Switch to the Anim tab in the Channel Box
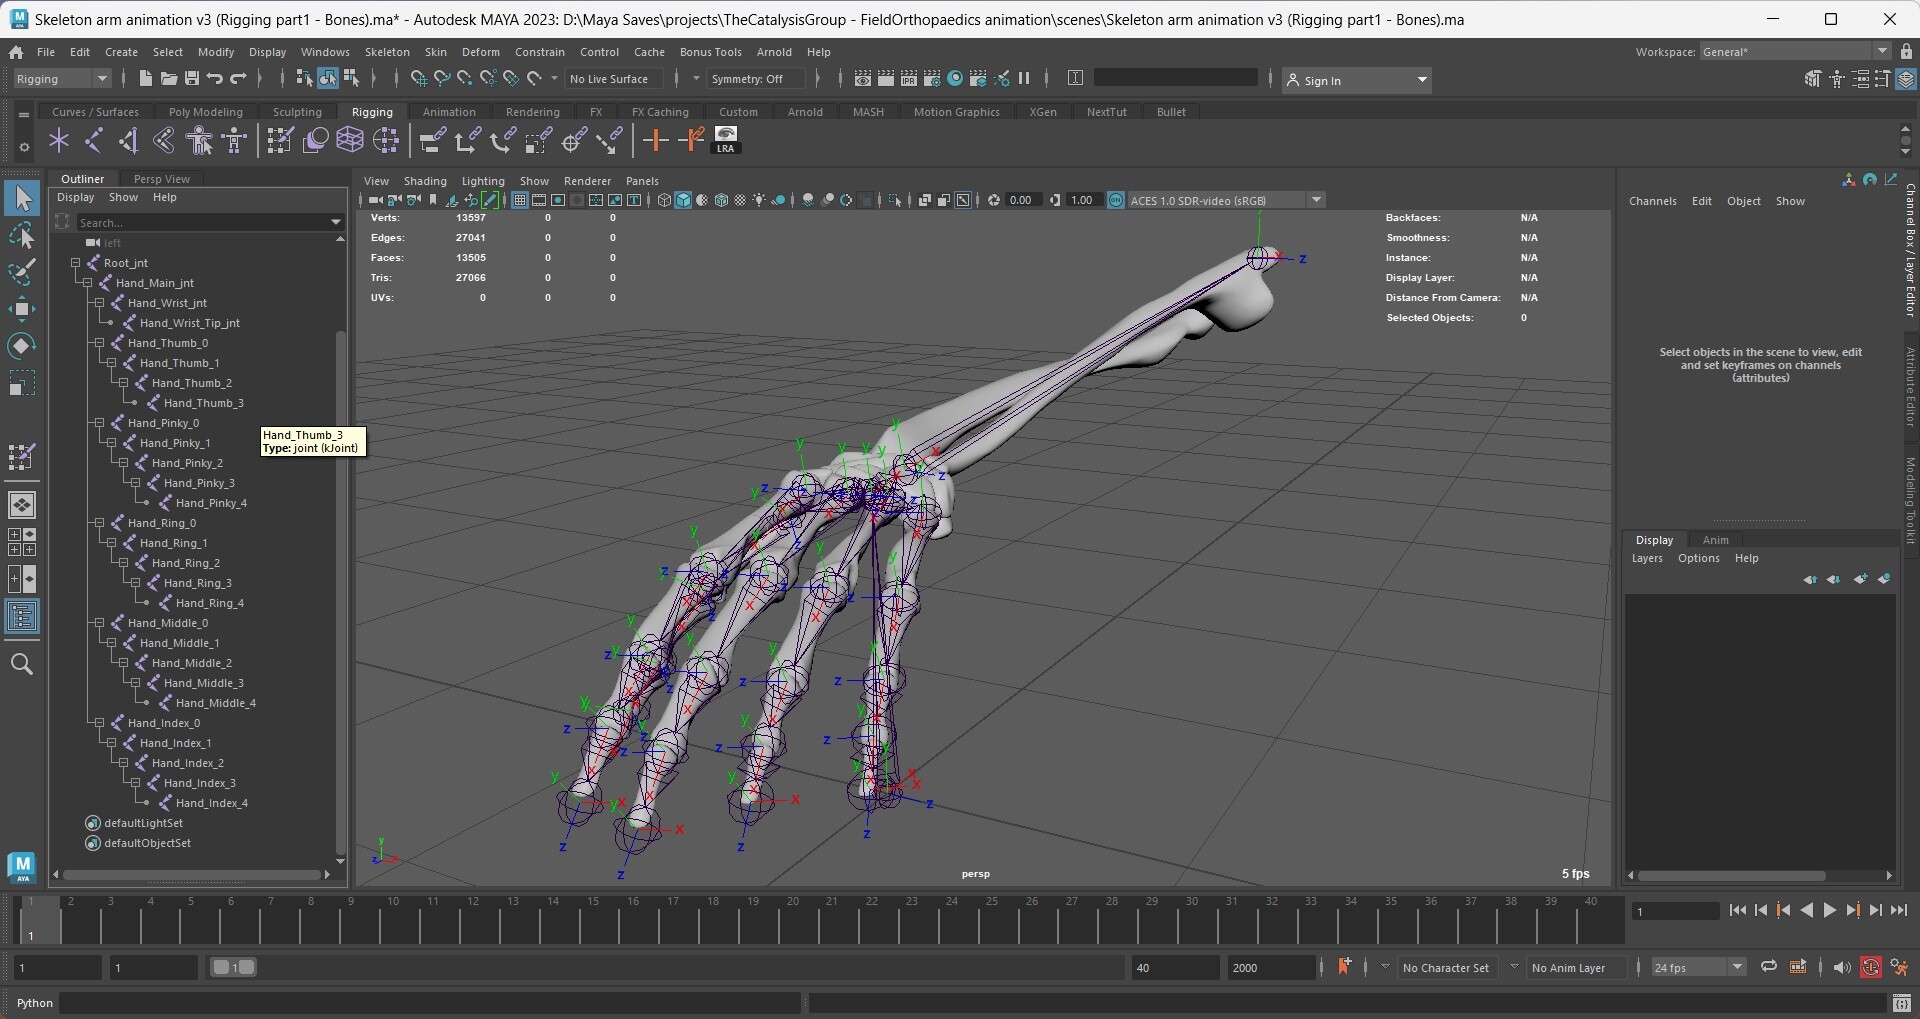The image size is (1920, 1019). point(1716,539)
